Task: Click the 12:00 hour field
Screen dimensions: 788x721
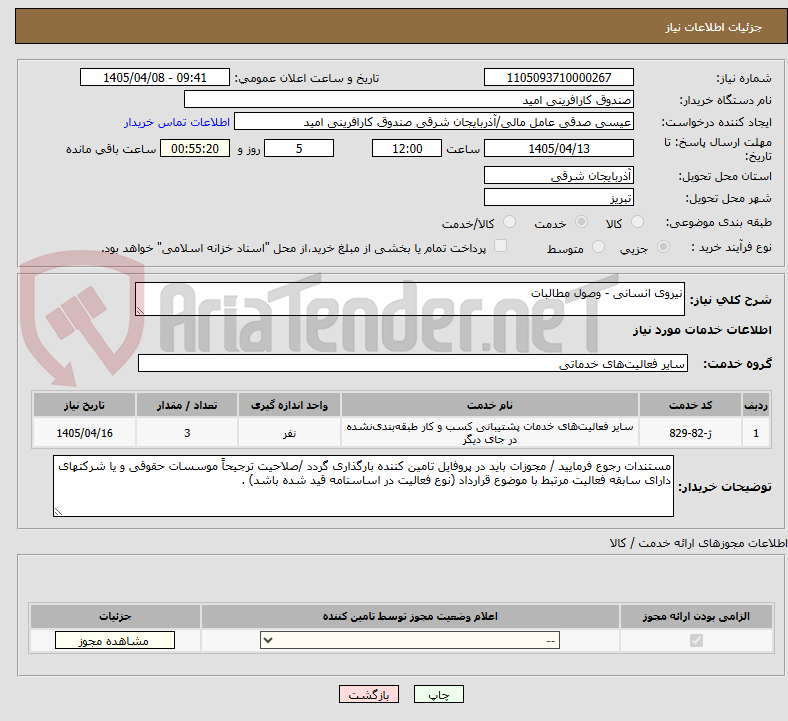Action: tap(407, 148)
